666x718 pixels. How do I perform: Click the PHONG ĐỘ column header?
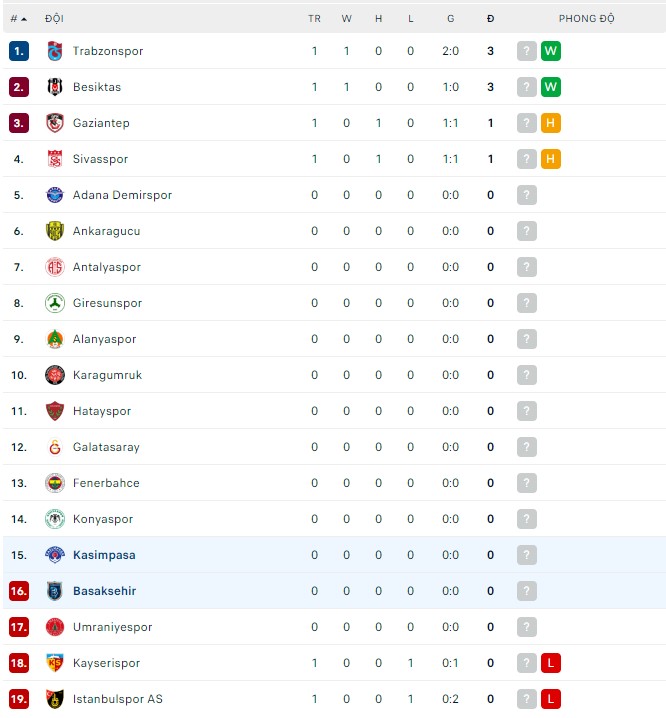pos(586,19)
